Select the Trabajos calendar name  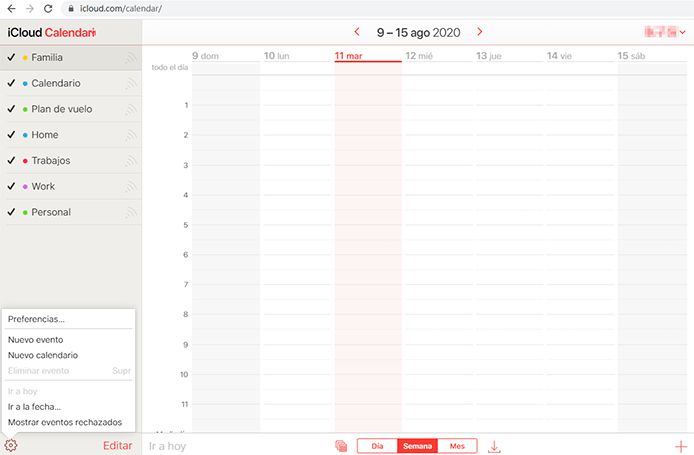click(x=51, y=160)
